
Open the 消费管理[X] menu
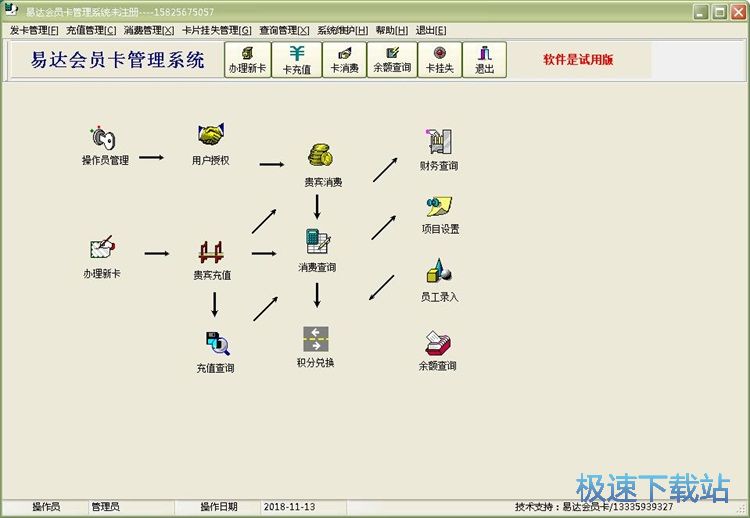click(x=149, y=30)
